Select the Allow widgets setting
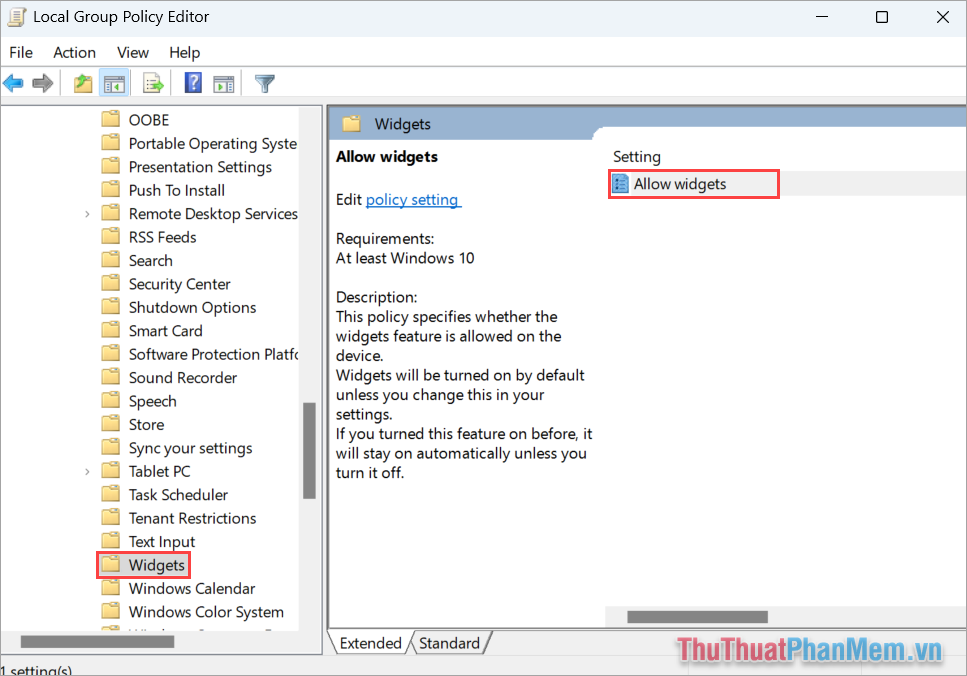 [680, 184]
